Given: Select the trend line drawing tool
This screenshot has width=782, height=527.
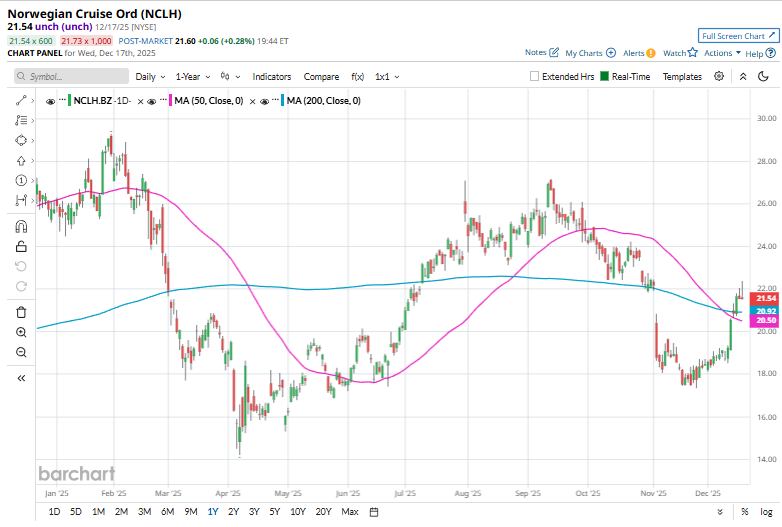Looking at the screenshot, I should point(20,100).
